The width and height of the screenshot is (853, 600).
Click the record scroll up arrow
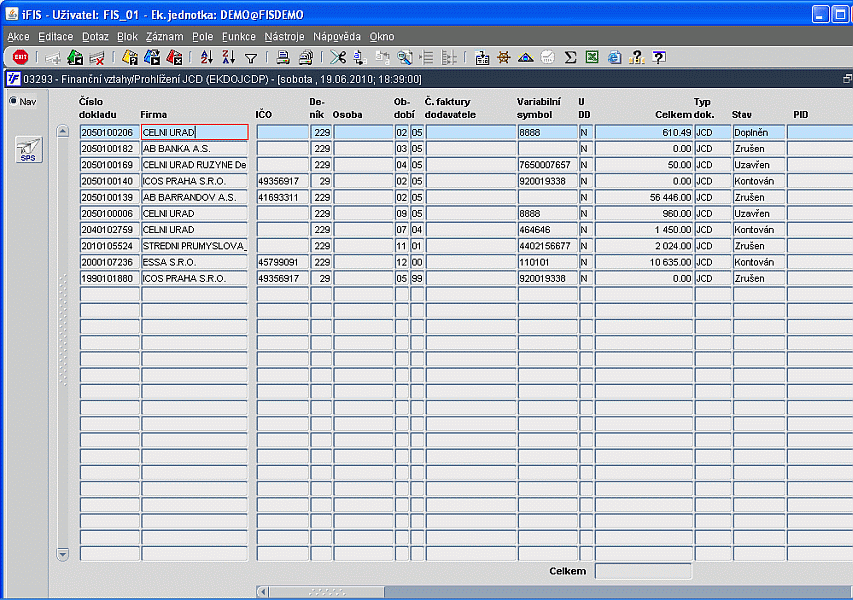point(63,131)
